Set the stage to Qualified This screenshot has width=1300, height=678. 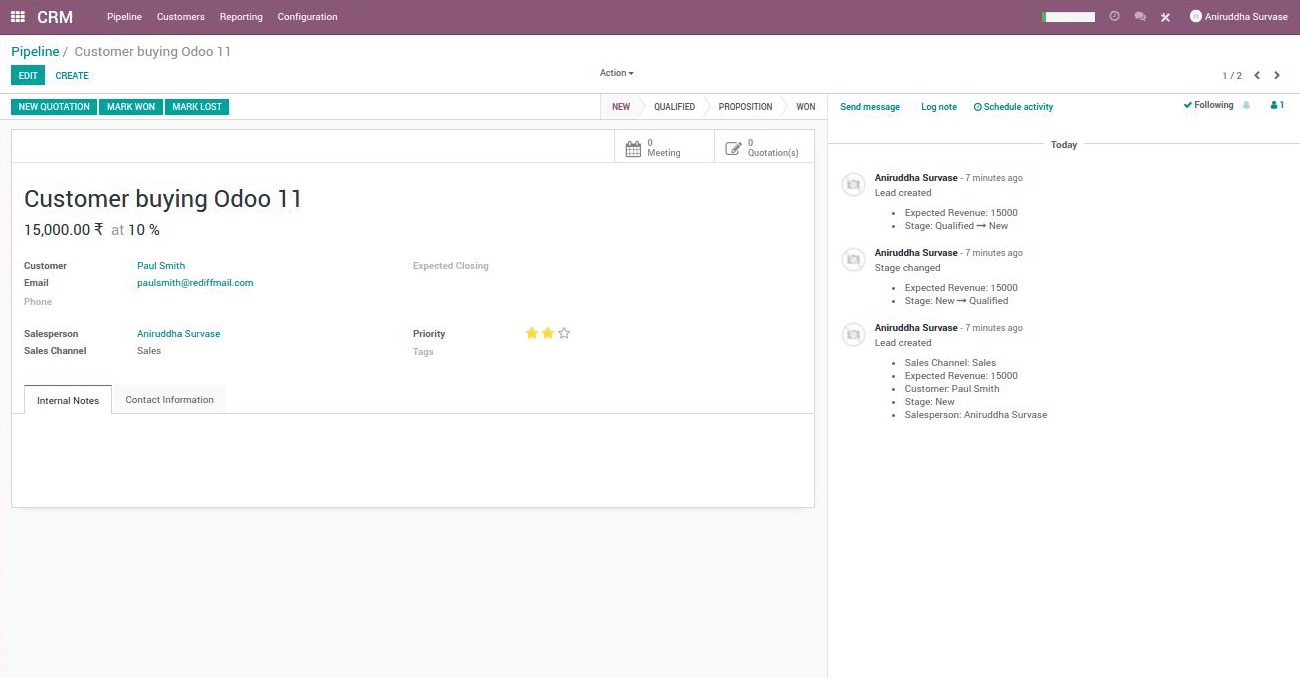pyautogui.click(x=674, y=107)
